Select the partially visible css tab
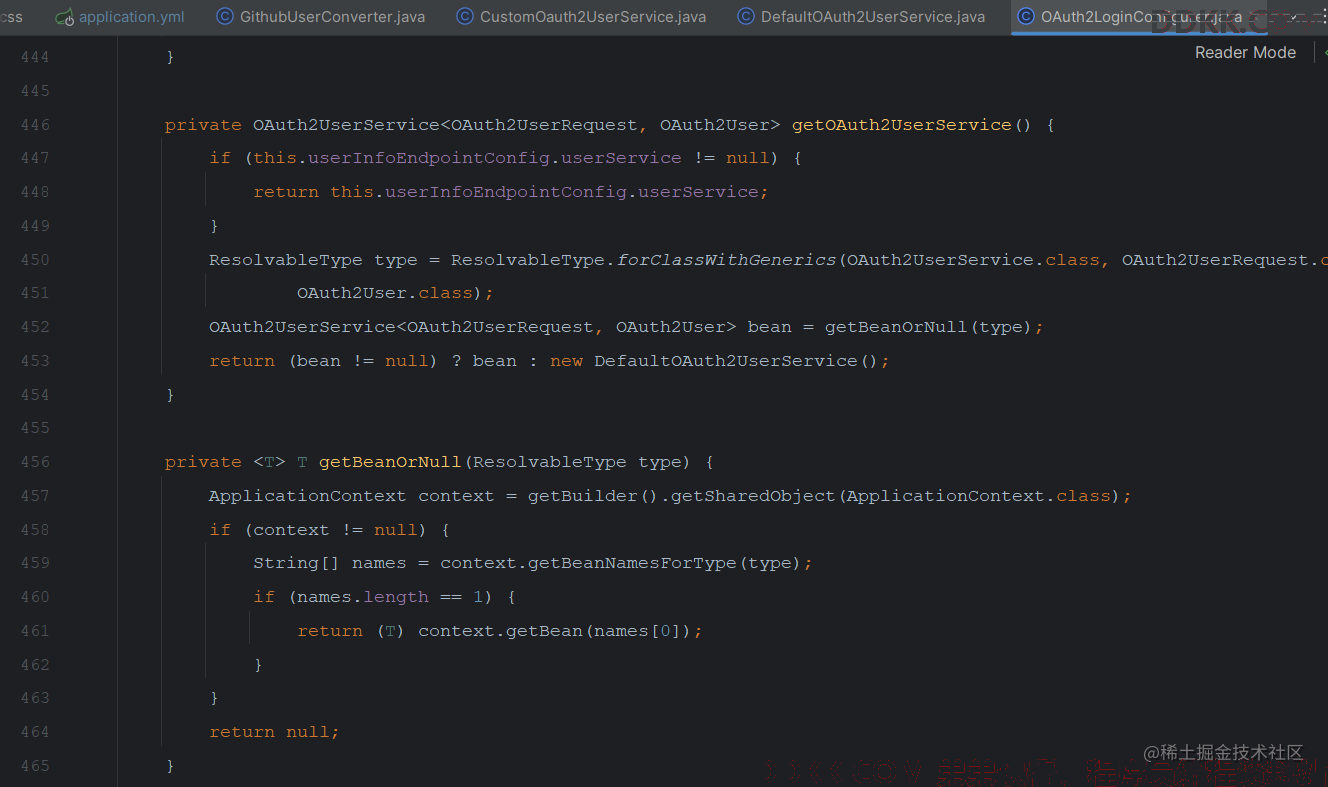 12,17
